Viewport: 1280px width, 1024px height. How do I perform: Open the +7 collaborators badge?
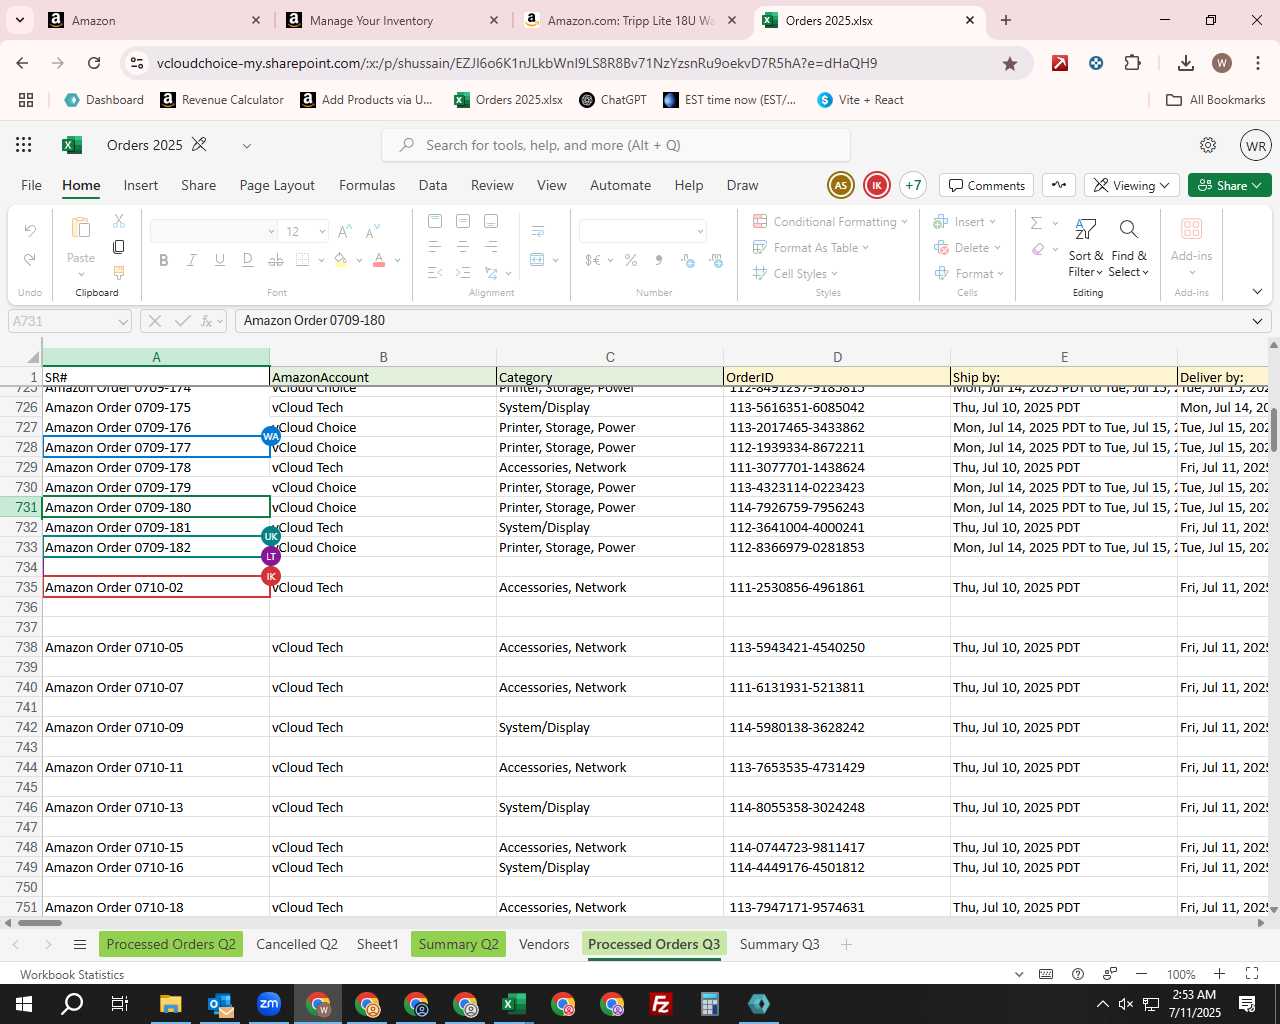(x=913, y=185)
